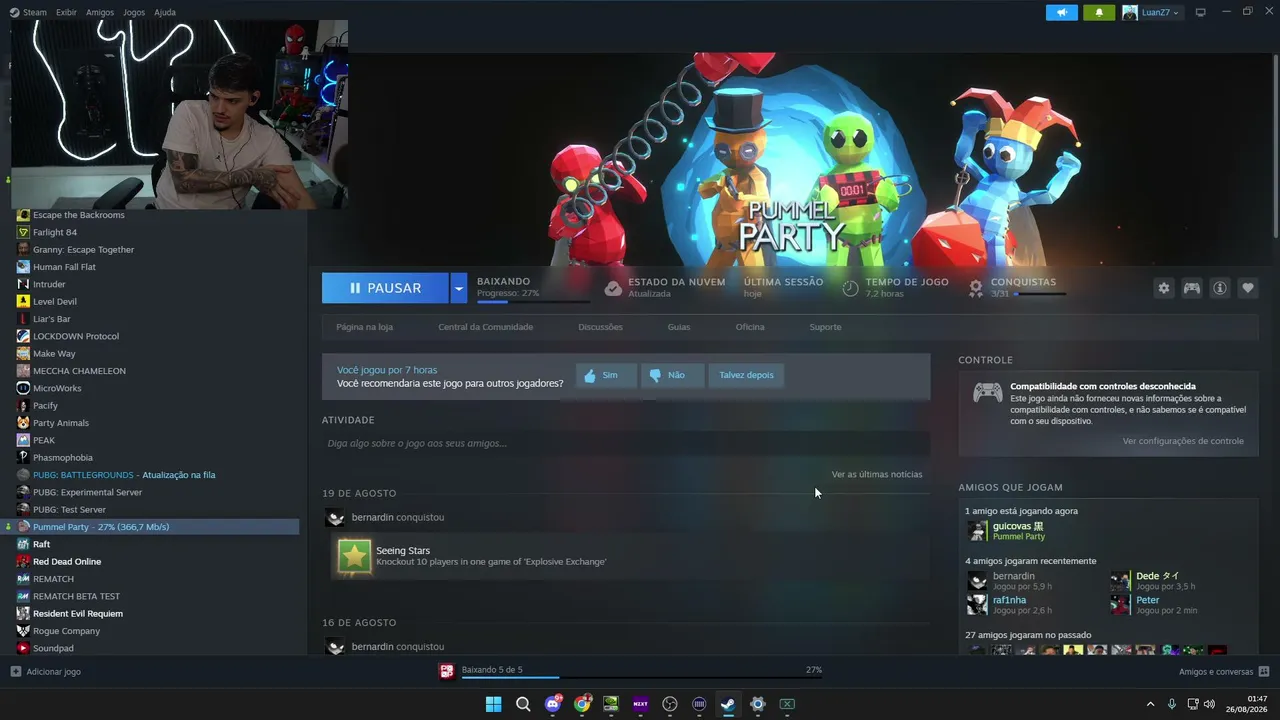Open the Phasmophobia game icon in library
The image size is (1280, 720).
[23, 457]
